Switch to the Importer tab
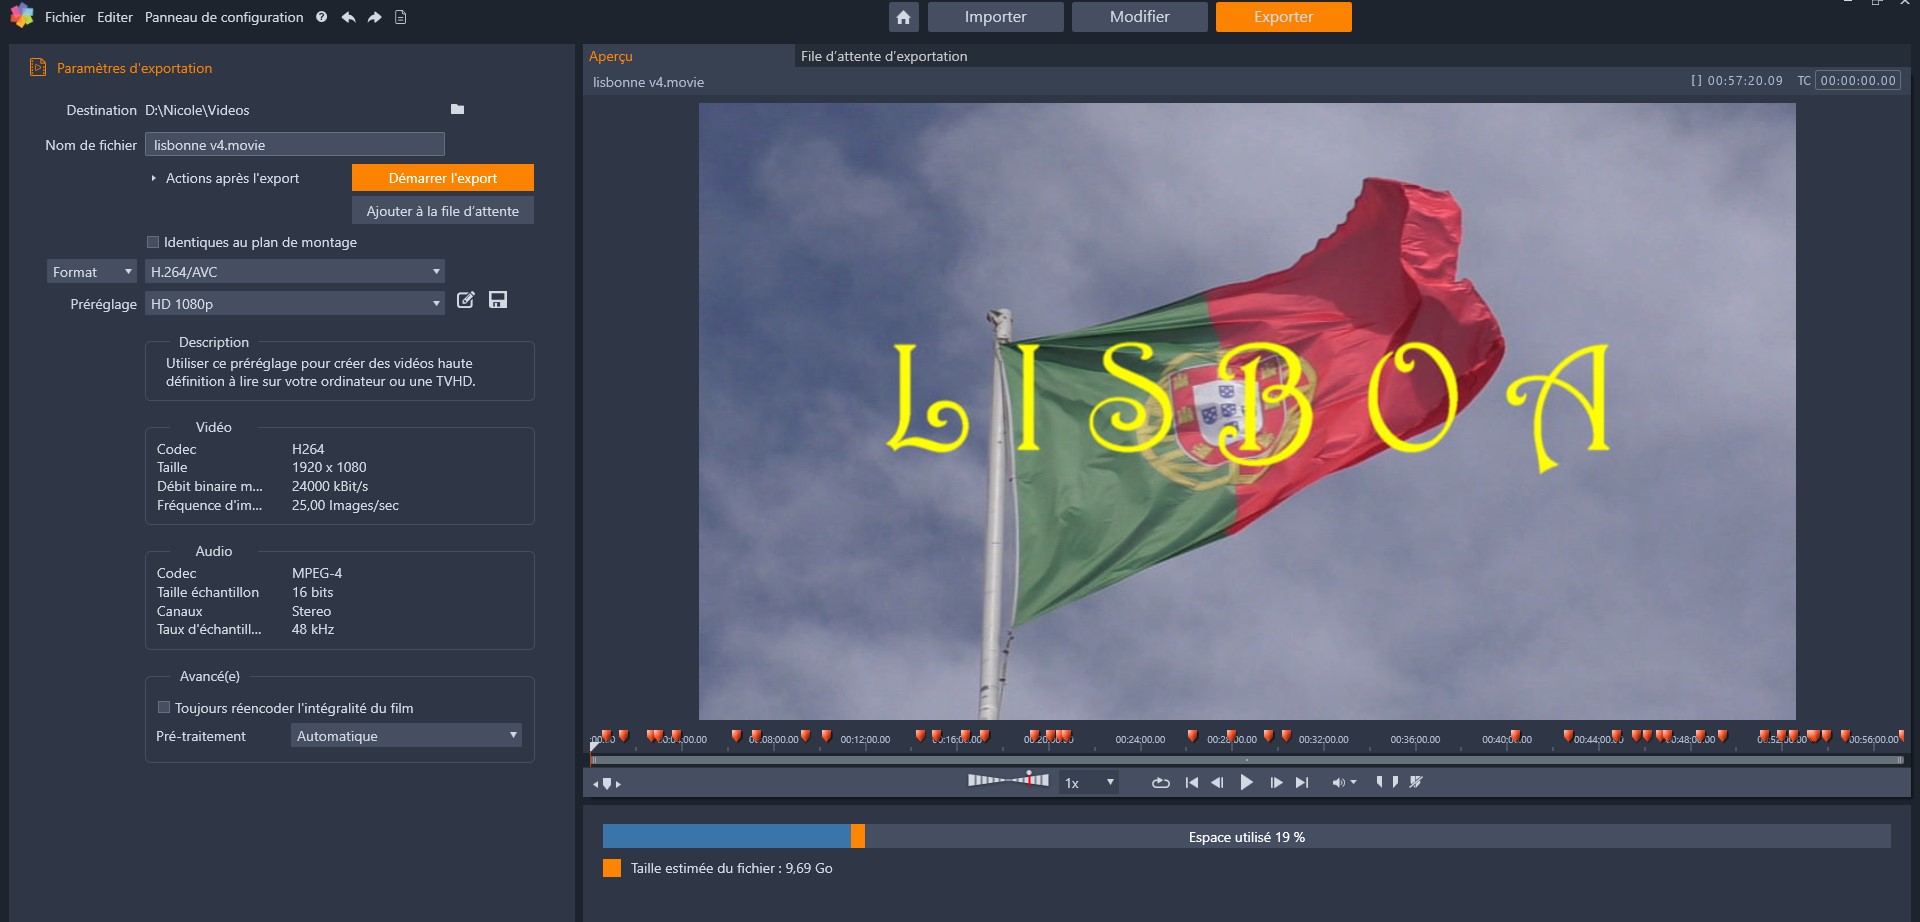The height and width of the screenshot is (922, 1920). click(x=995, y=17)
